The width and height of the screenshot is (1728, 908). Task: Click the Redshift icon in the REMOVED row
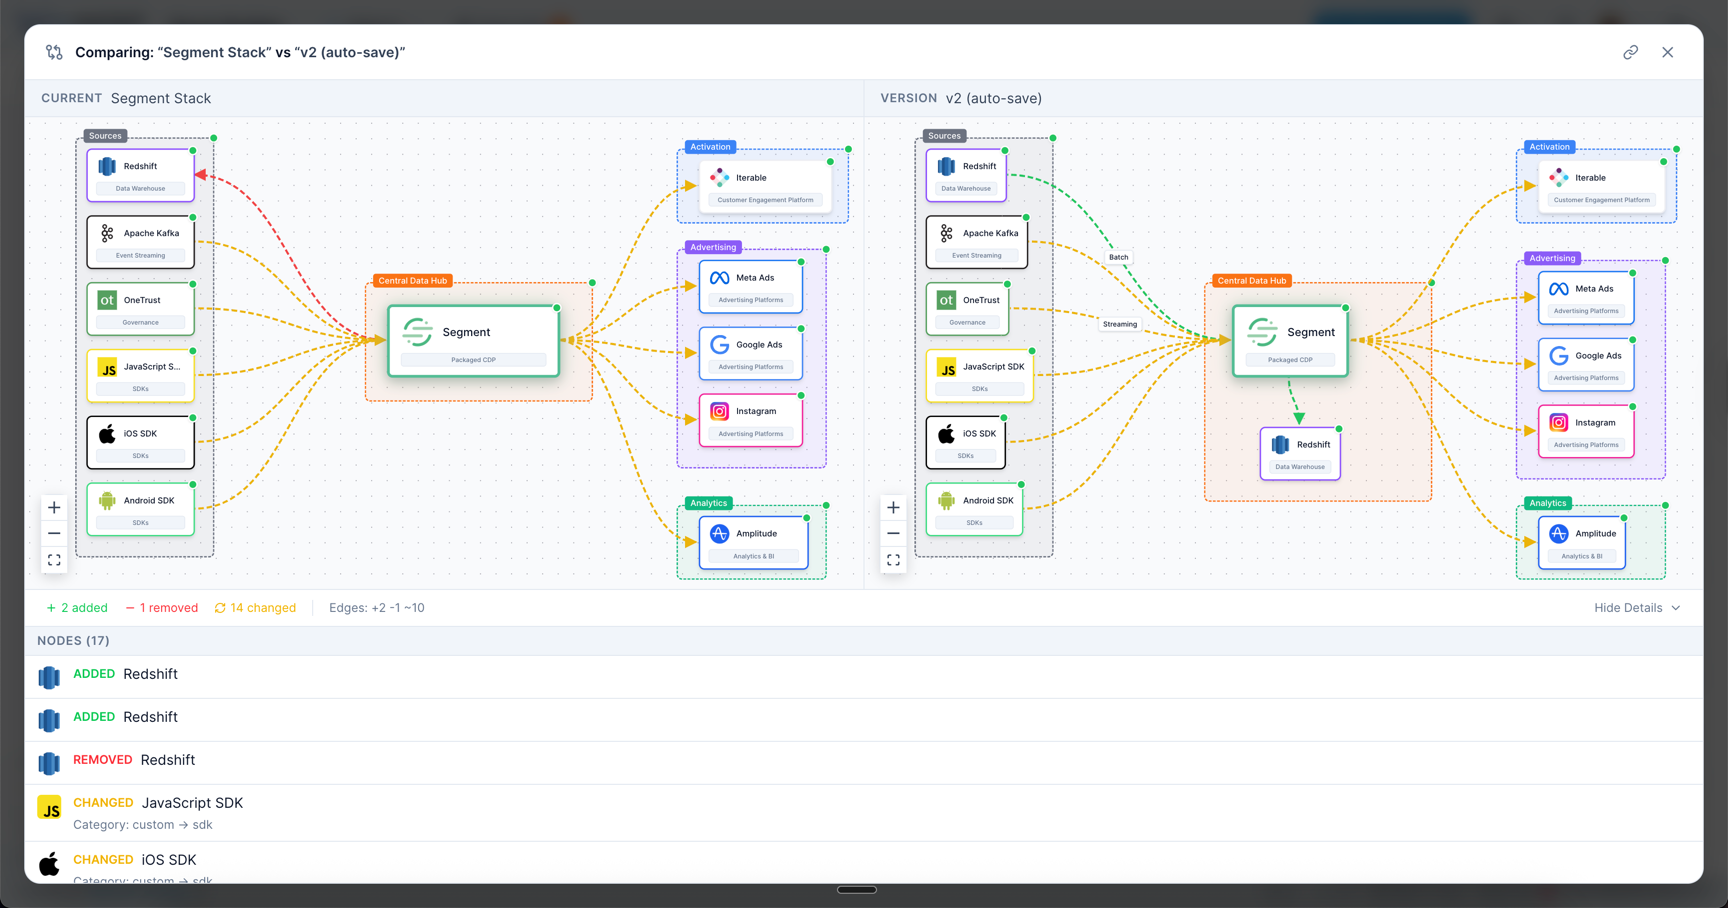49,763
